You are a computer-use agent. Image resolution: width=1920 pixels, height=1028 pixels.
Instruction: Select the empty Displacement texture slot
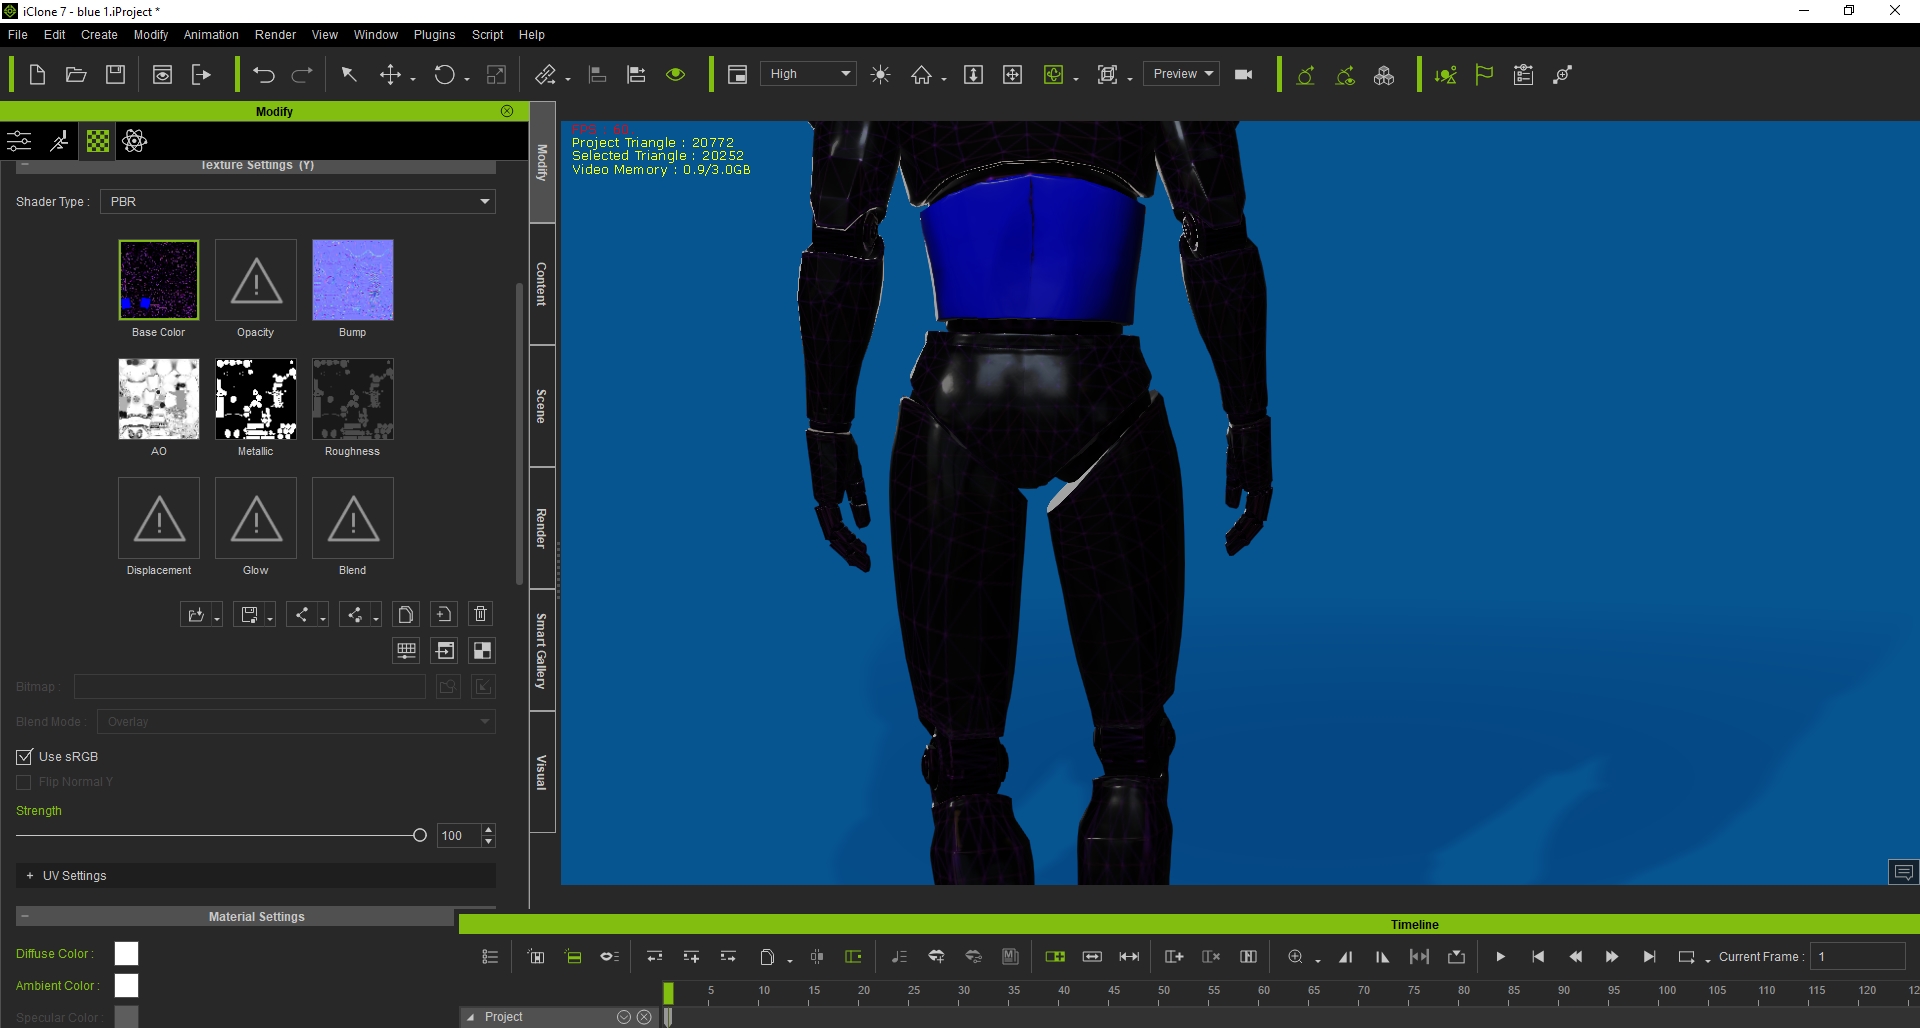click(159, 518)
